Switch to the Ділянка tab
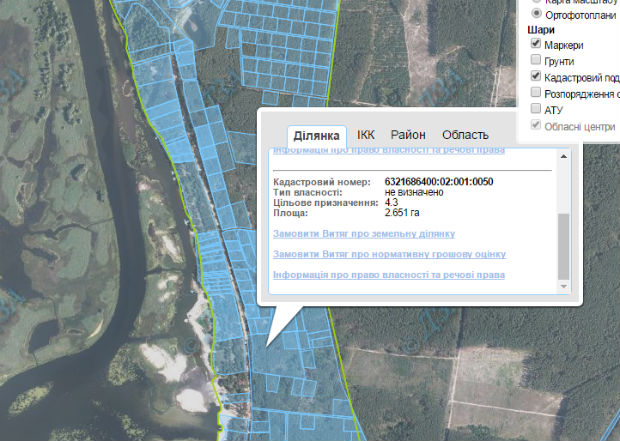The image size is (620, 441). click(316, 135)
